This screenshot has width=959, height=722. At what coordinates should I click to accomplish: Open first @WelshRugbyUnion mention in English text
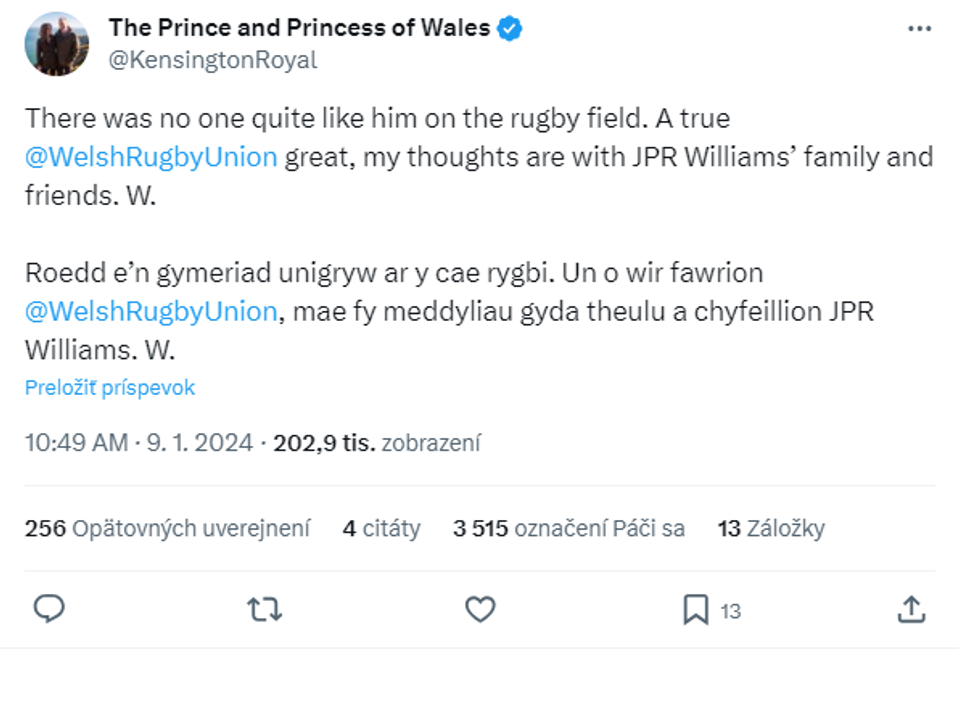click(151, 157)
